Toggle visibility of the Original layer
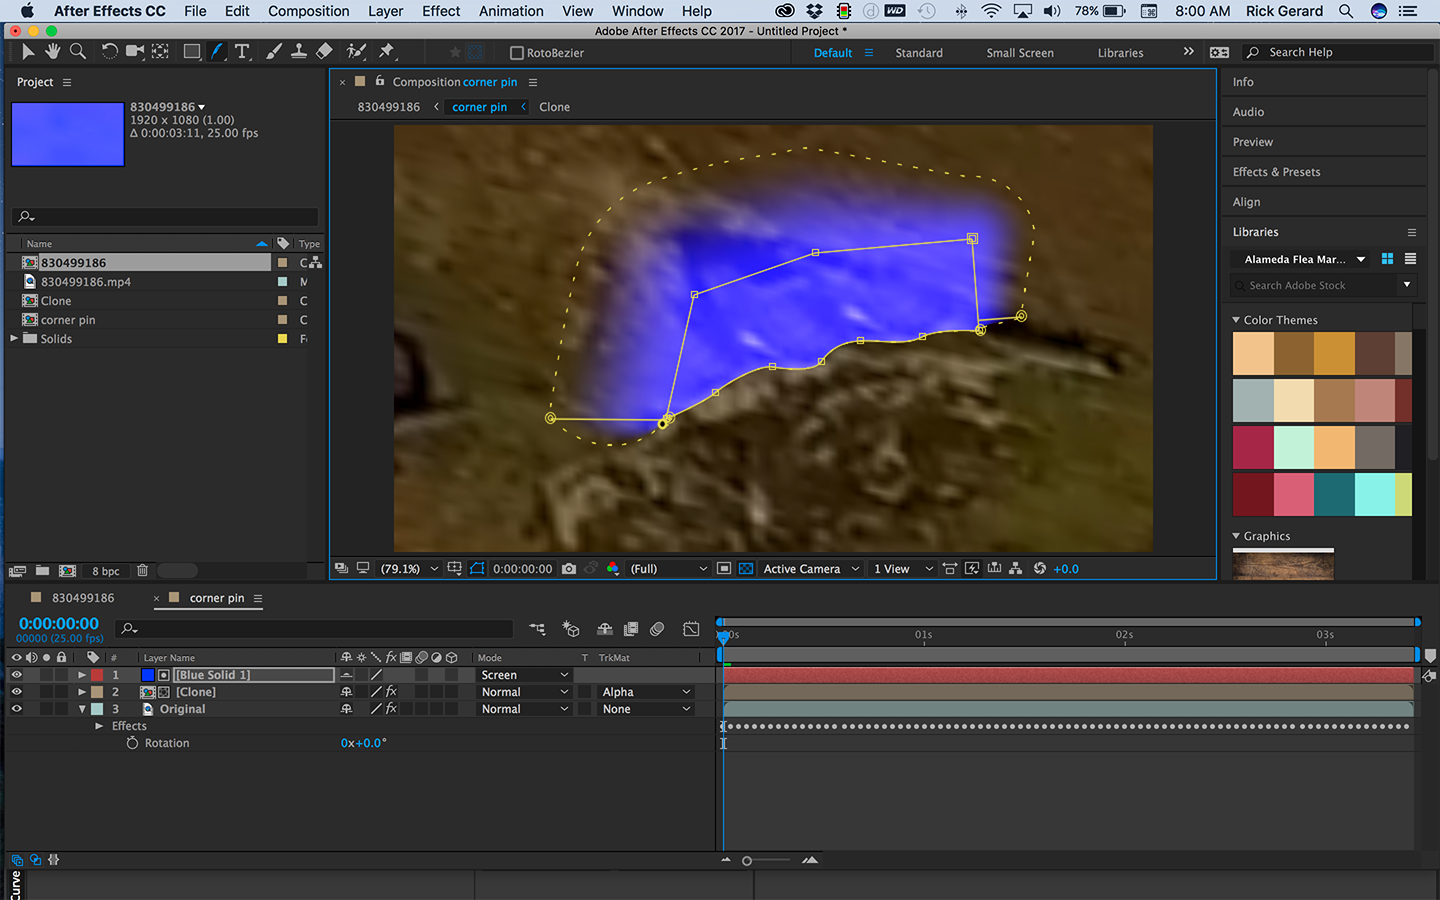 [16, 709]
